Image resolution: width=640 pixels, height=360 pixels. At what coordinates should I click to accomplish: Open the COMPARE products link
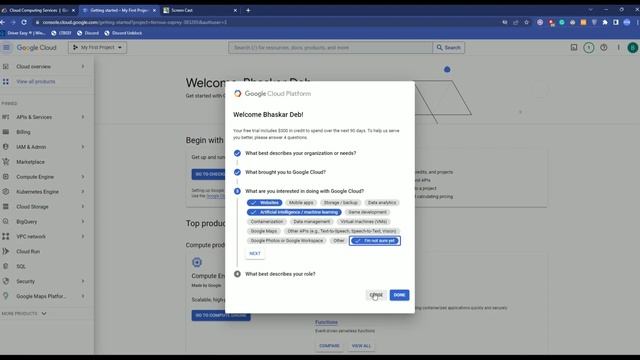(329, 346)
